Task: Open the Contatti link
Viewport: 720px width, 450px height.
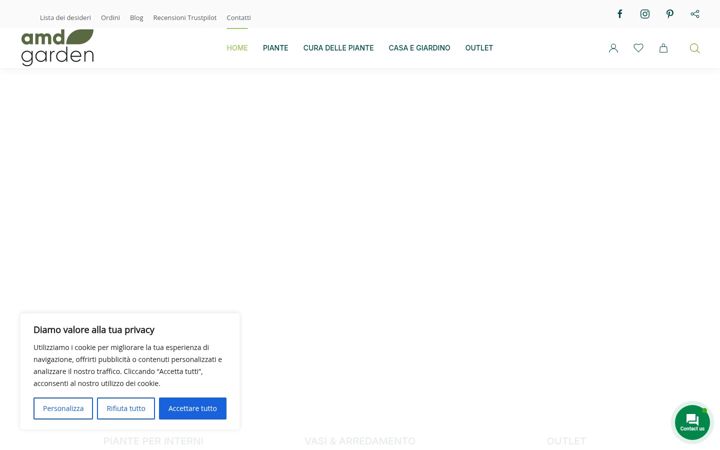Action: pyautogui.click(x=239, y=17)
